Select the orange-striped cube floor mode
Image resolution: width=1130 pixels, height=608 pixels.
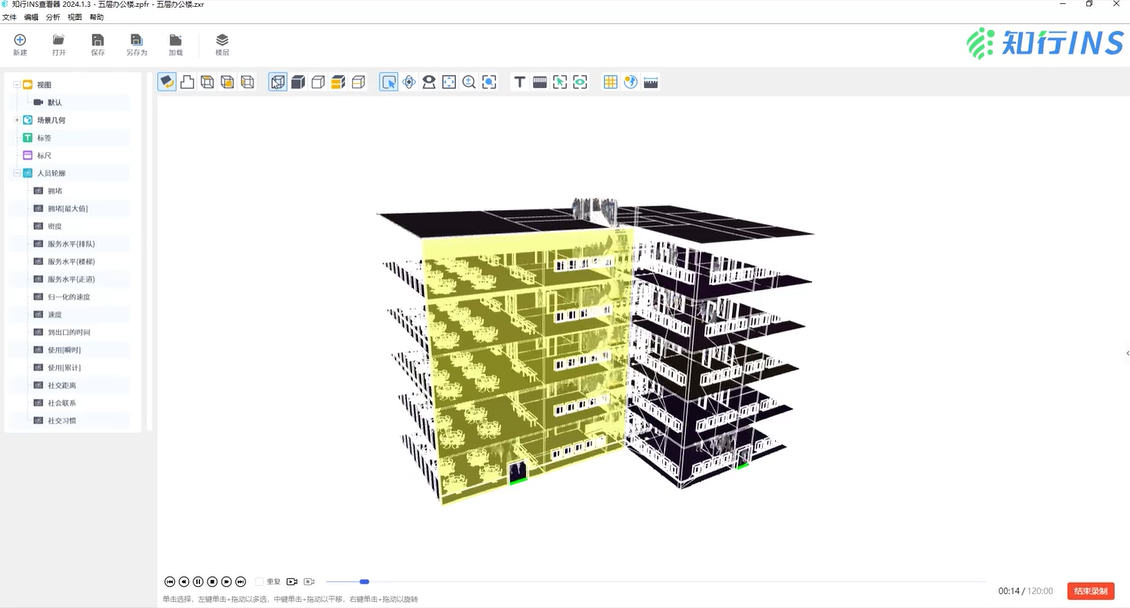coord(338,82)
